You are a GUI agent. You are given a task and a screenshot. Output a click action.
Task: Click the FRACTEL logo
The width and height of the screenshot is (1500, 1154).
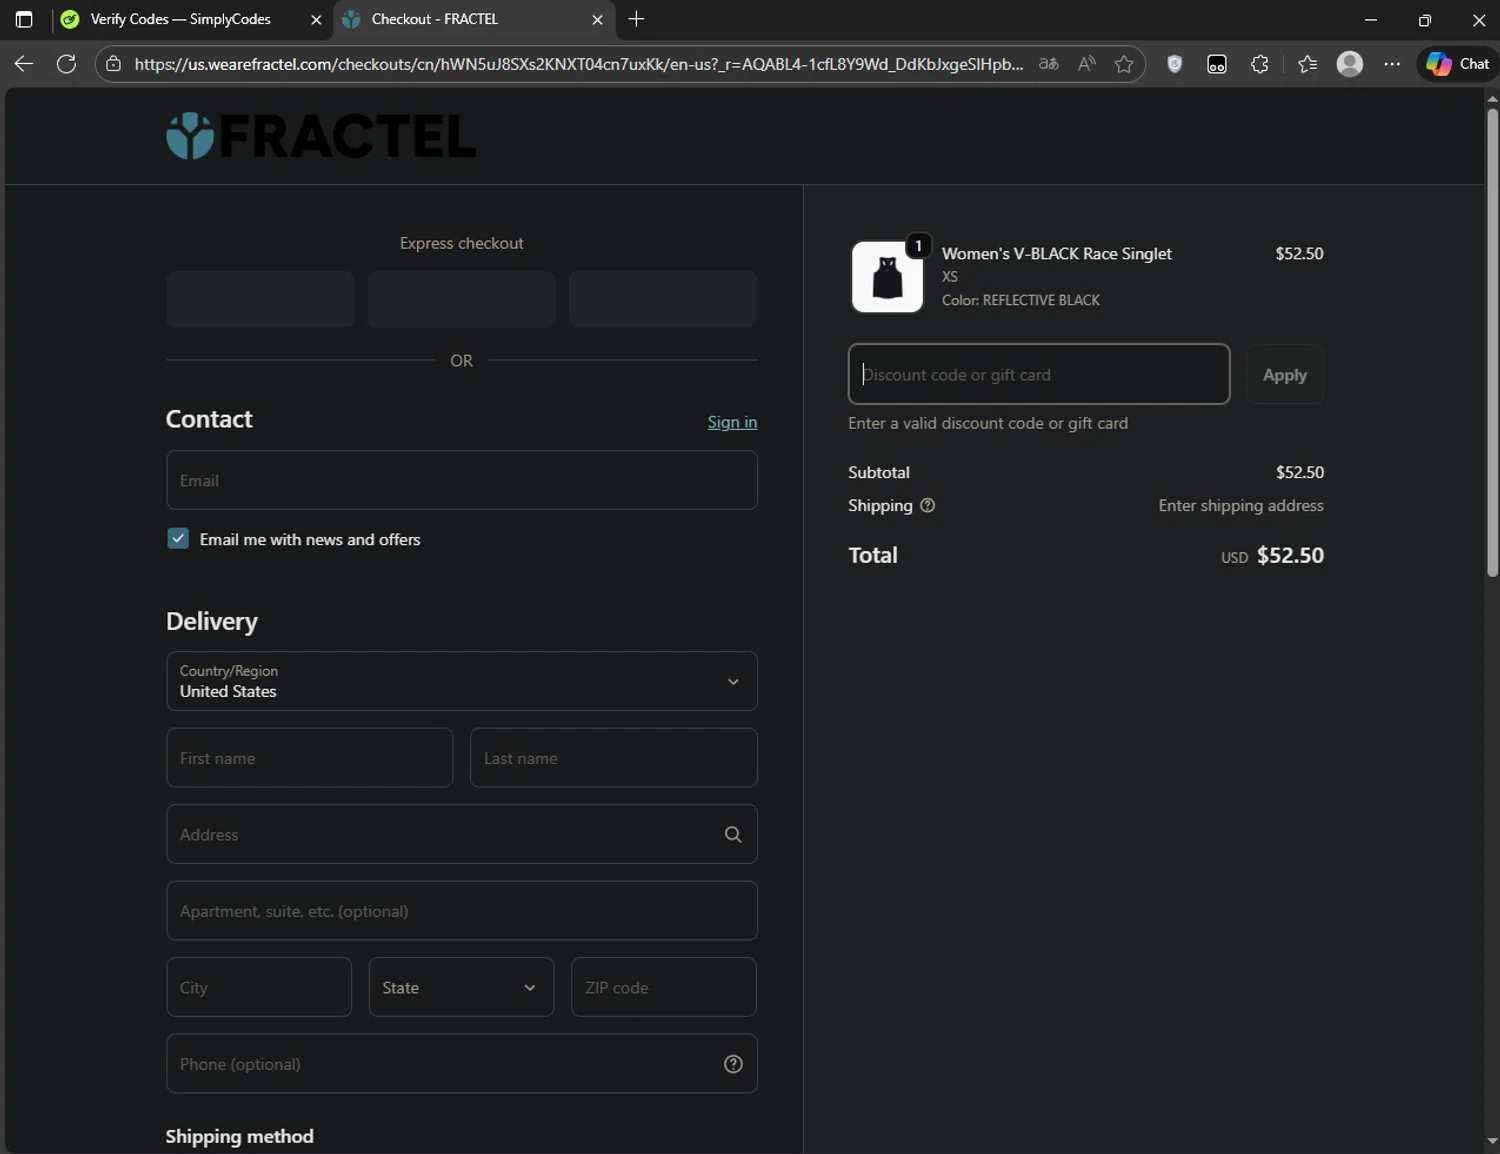(321, 136)
